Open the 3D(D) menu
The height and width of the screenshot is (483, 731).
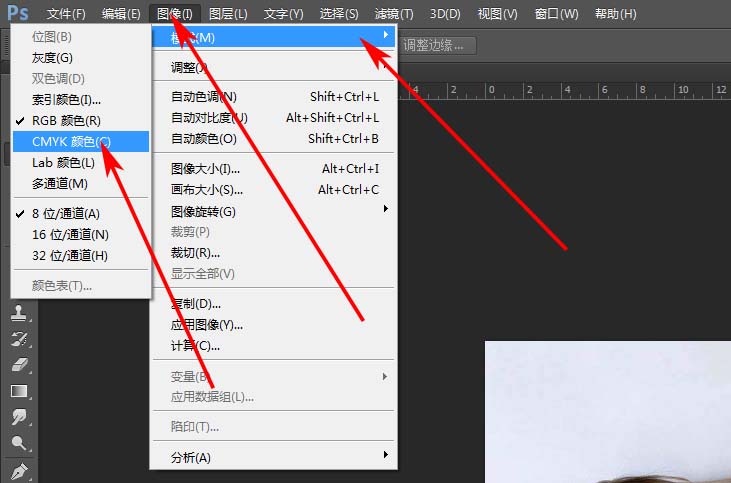point(445,14)
